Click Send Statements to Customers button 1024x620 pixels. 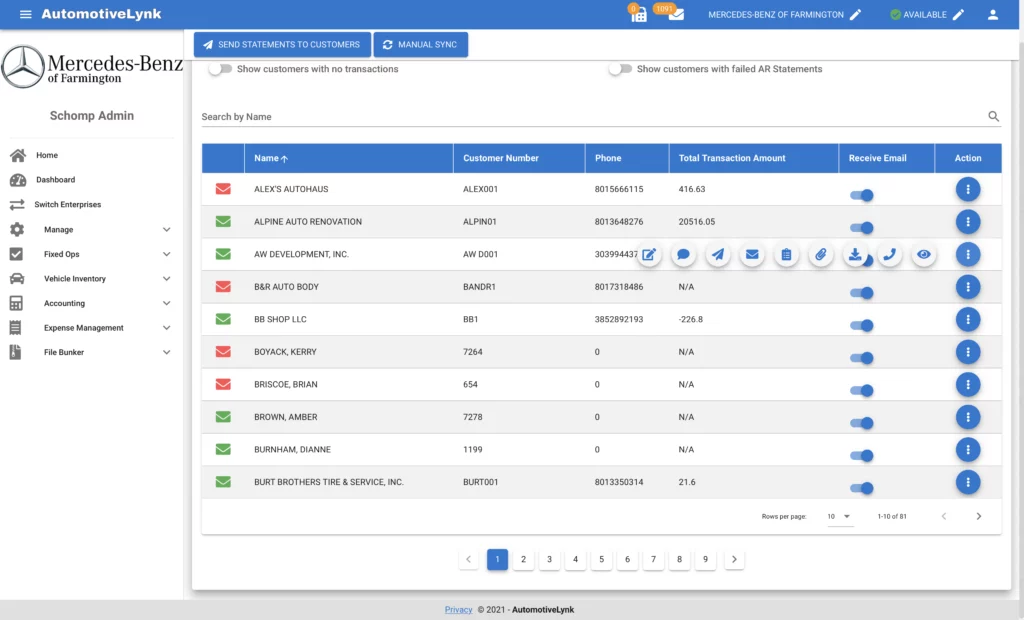(x=282, y=44)
